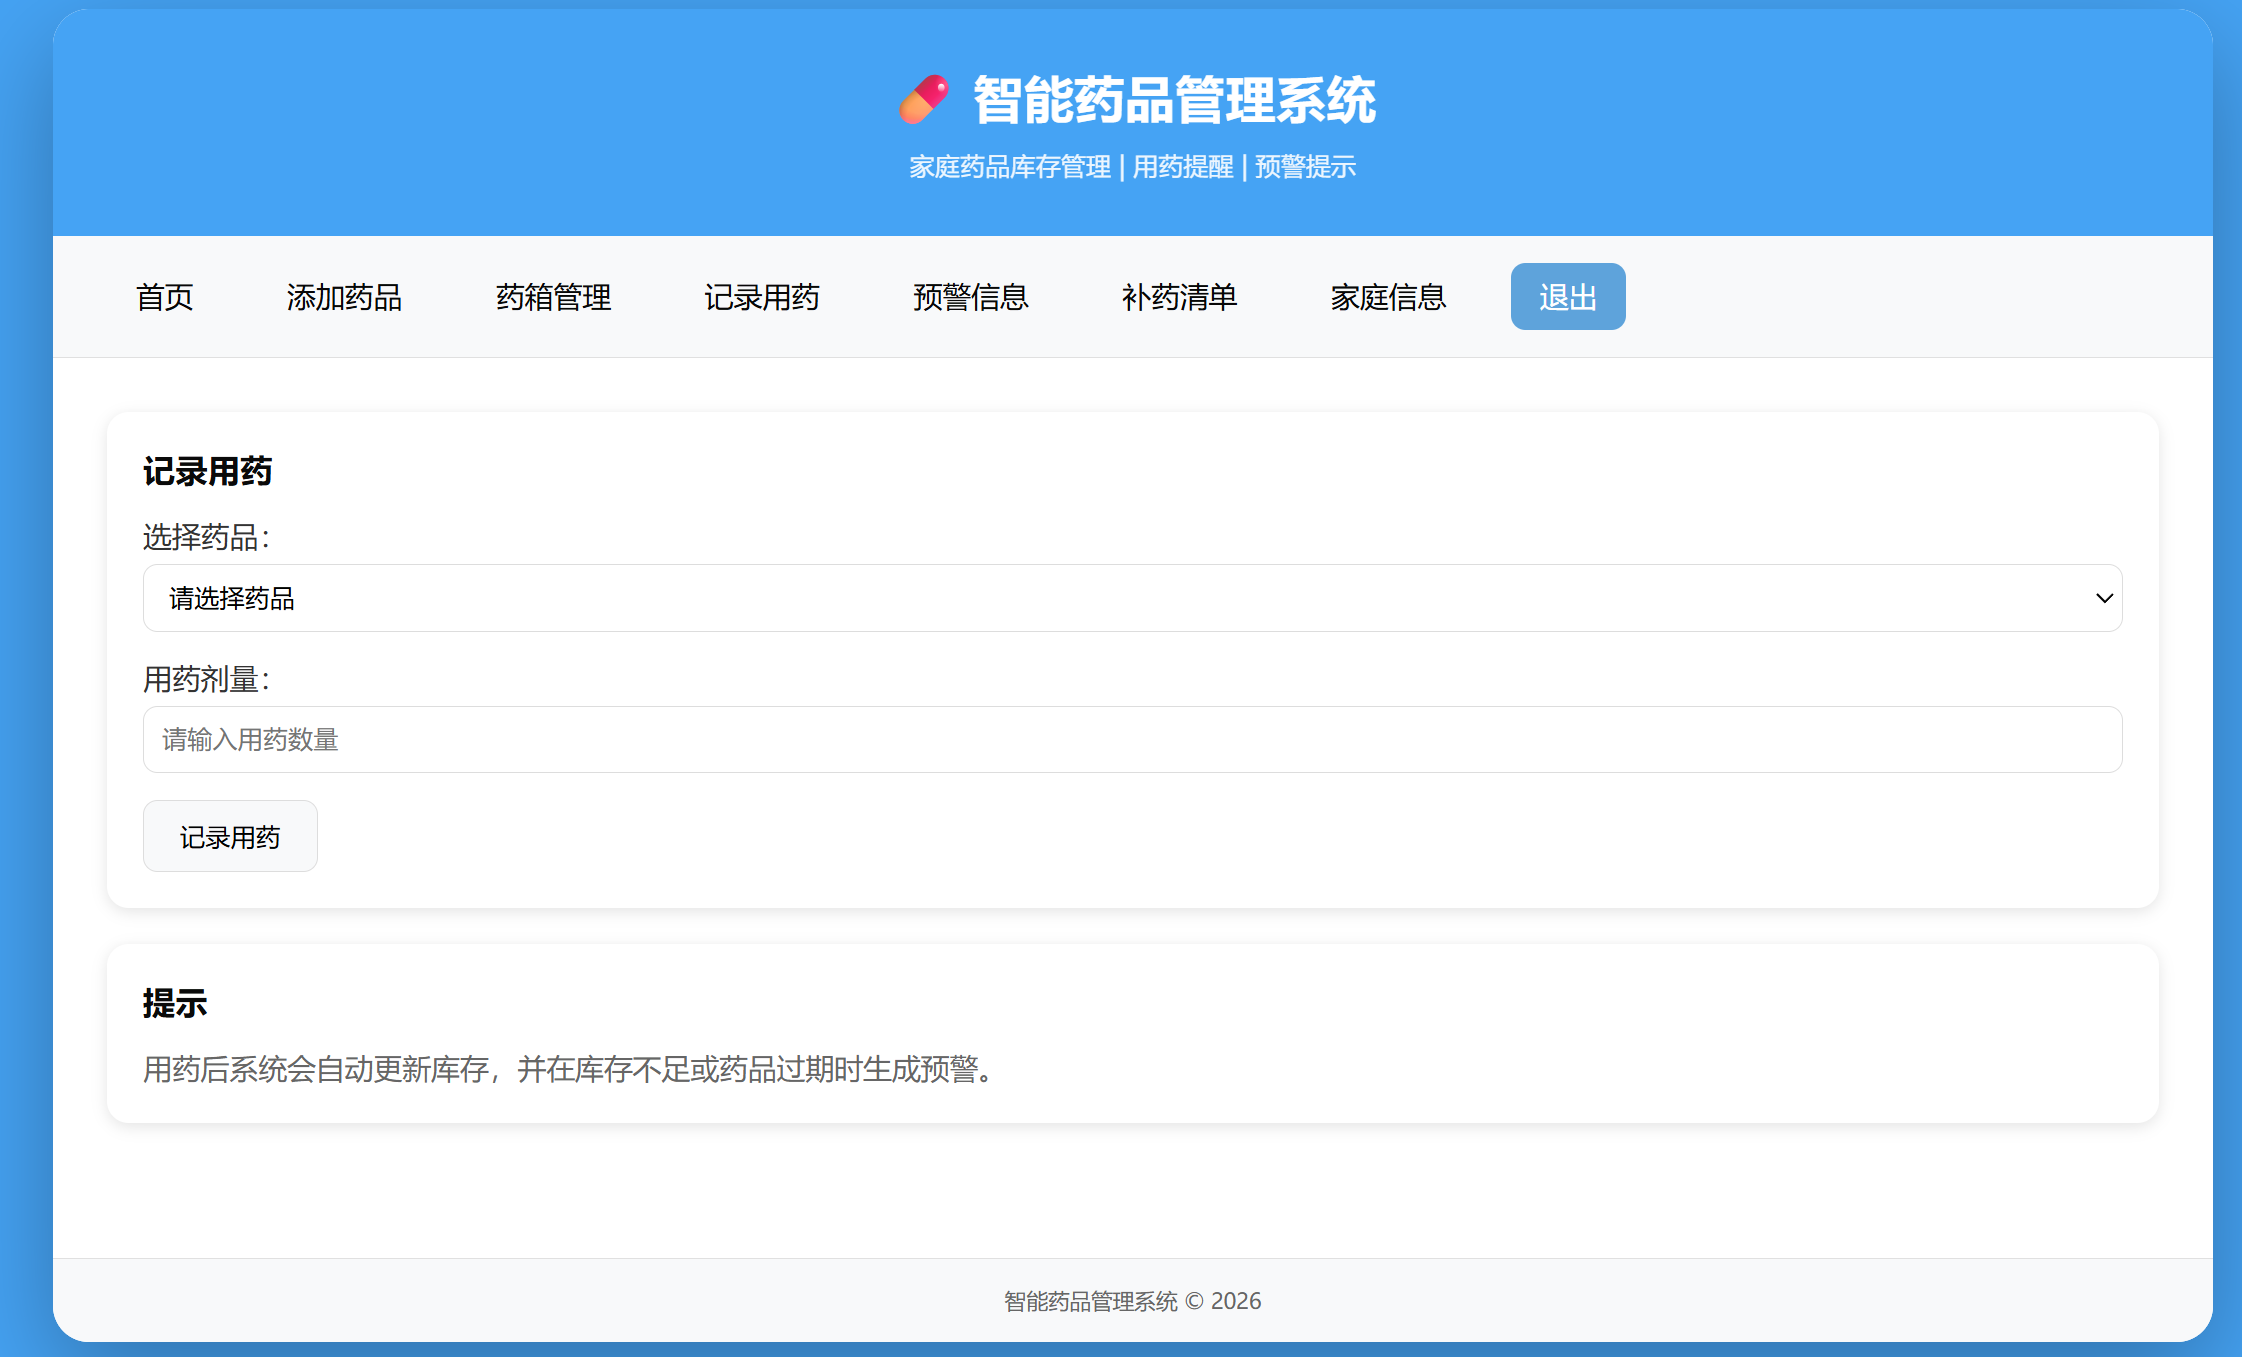Image resolution: width=2242 pixels, height=1357 pixels.
Task: Click the 选择药品 field label
Action: pos(206,538)
